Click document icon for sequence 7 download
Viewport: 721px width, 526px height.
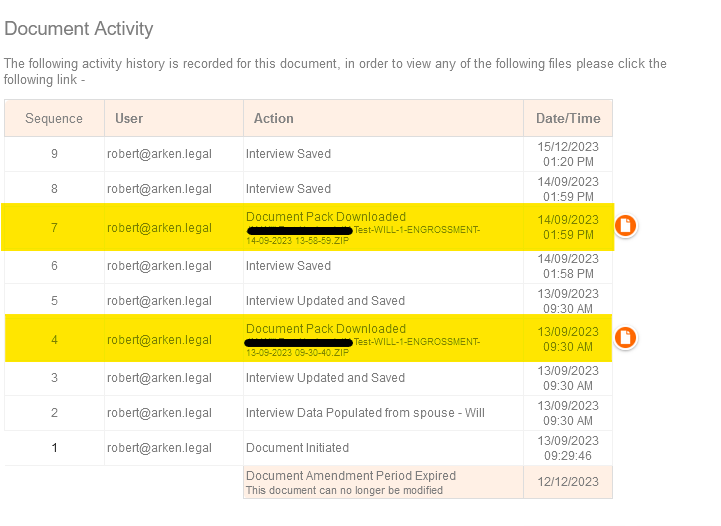pos(625,226)
